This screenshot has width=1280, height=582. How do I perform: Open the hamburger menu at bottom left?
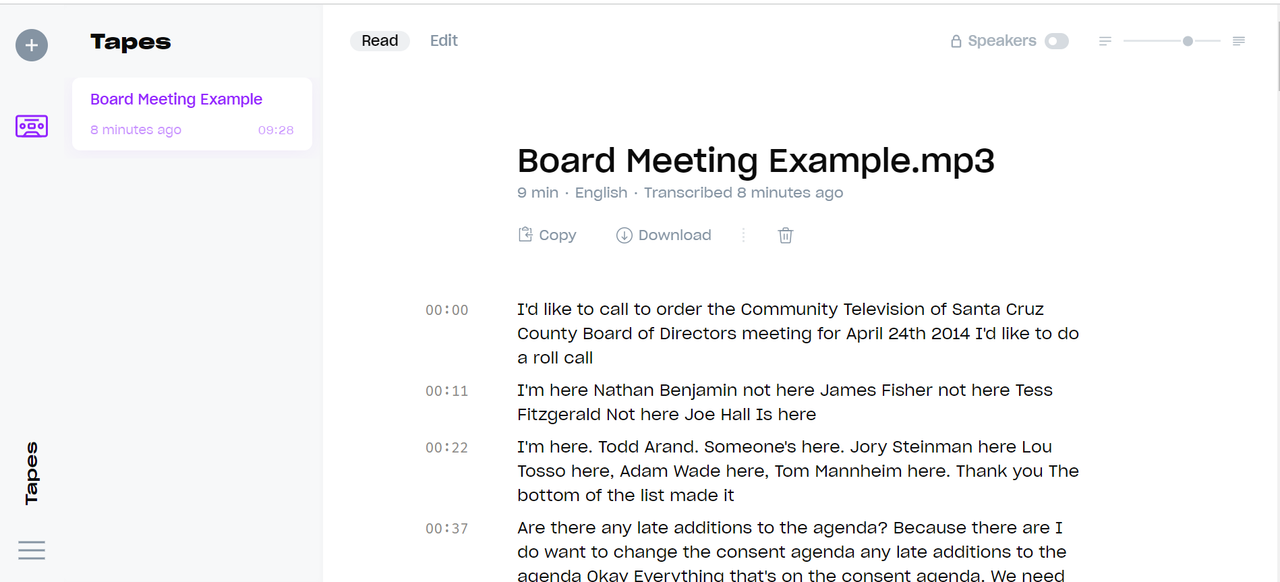(31, 550)
